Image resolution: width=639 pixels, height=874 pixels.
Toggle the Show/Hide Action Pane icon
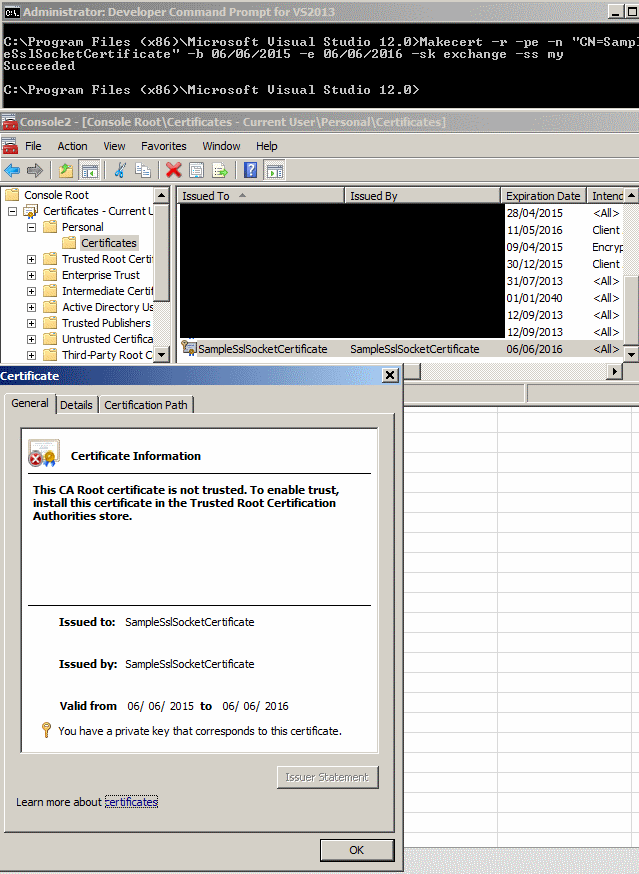pyautogui.click(x=274, y=171)
